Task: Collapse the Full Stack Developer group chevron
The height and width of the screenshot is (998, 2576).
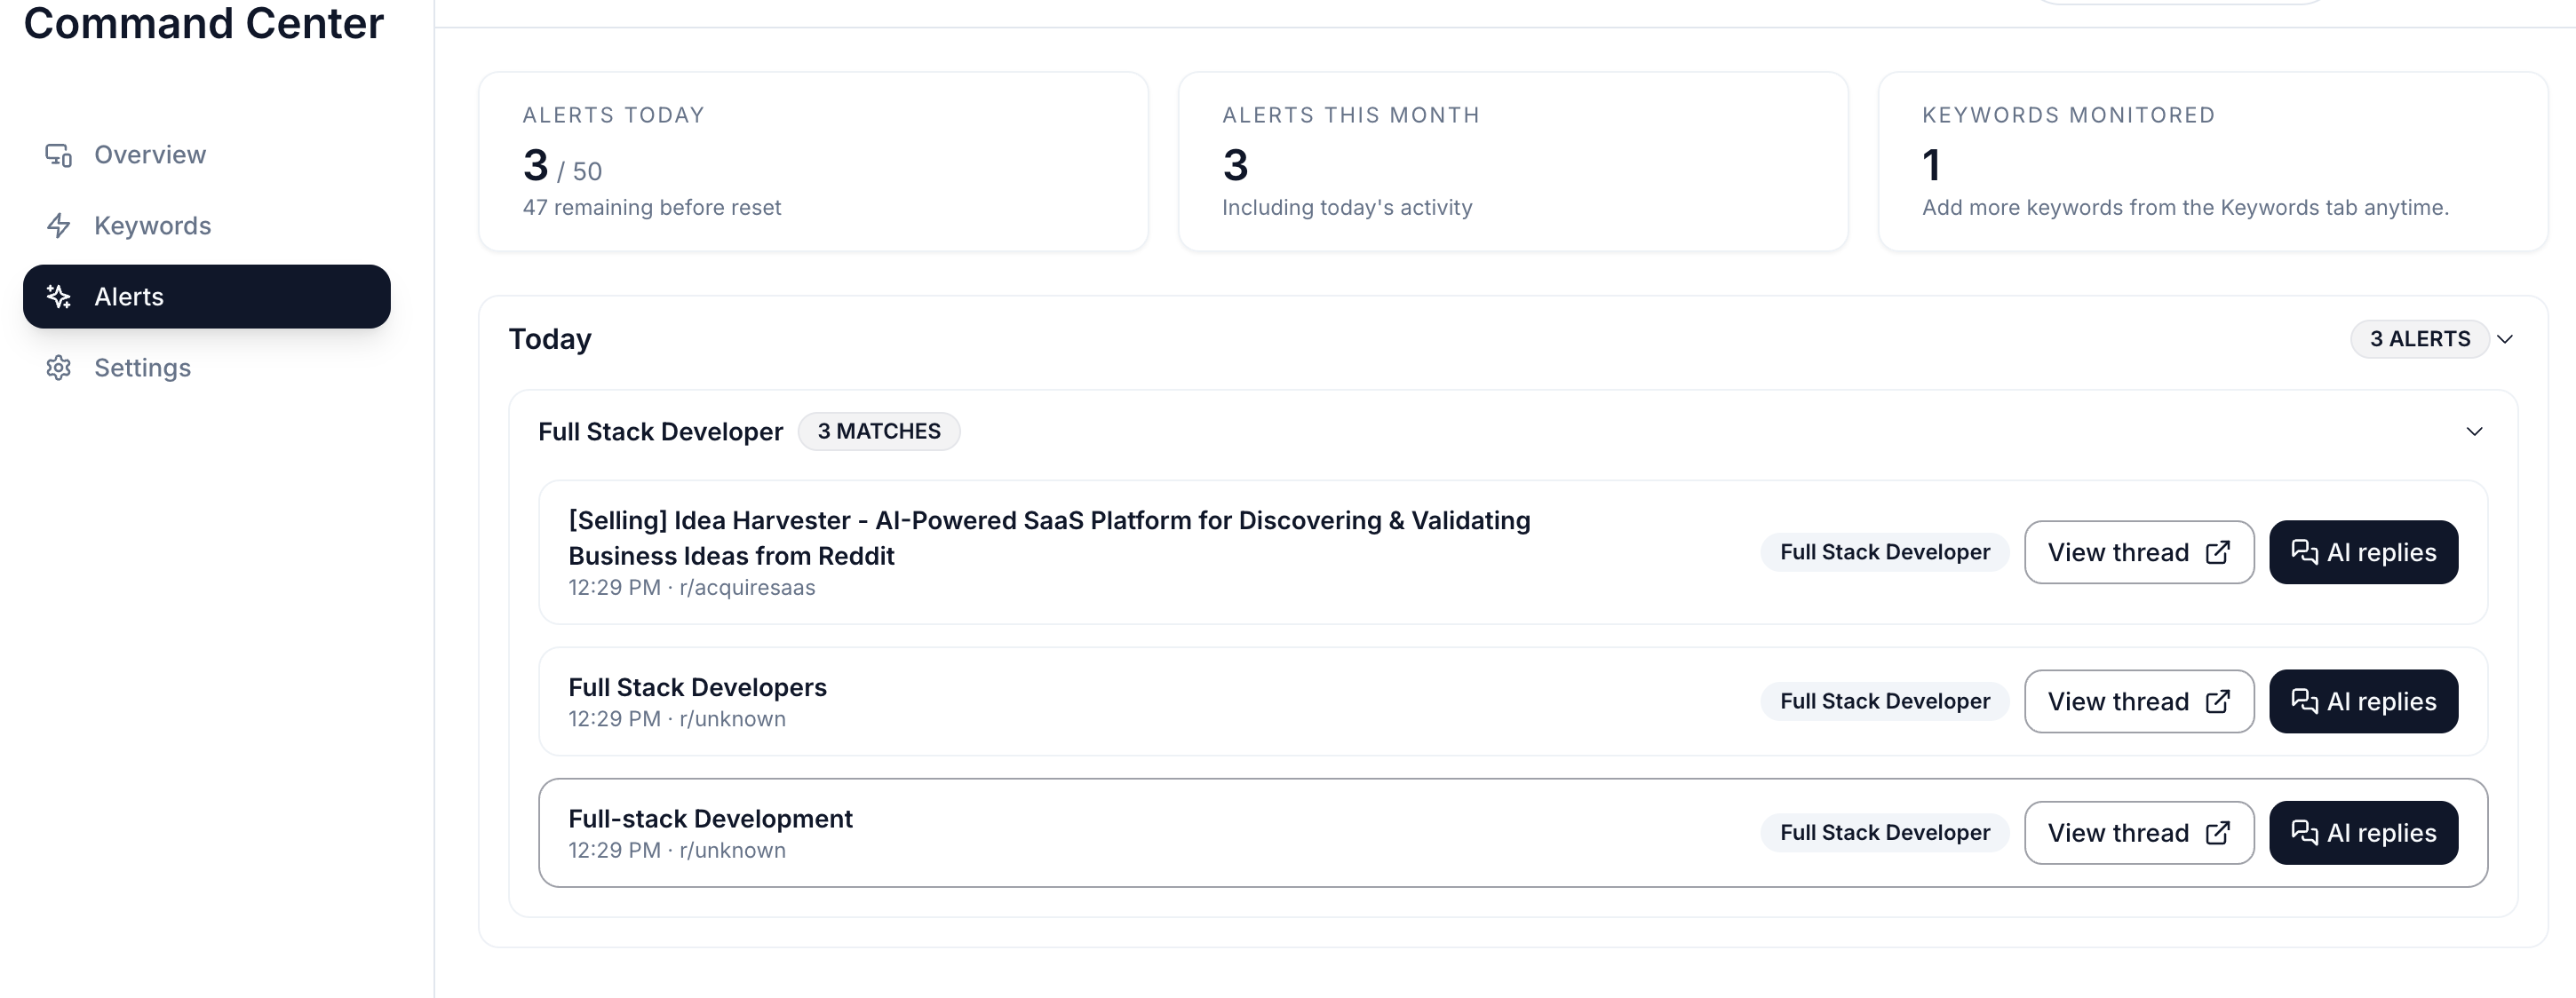Action: tap(2474, 432)
